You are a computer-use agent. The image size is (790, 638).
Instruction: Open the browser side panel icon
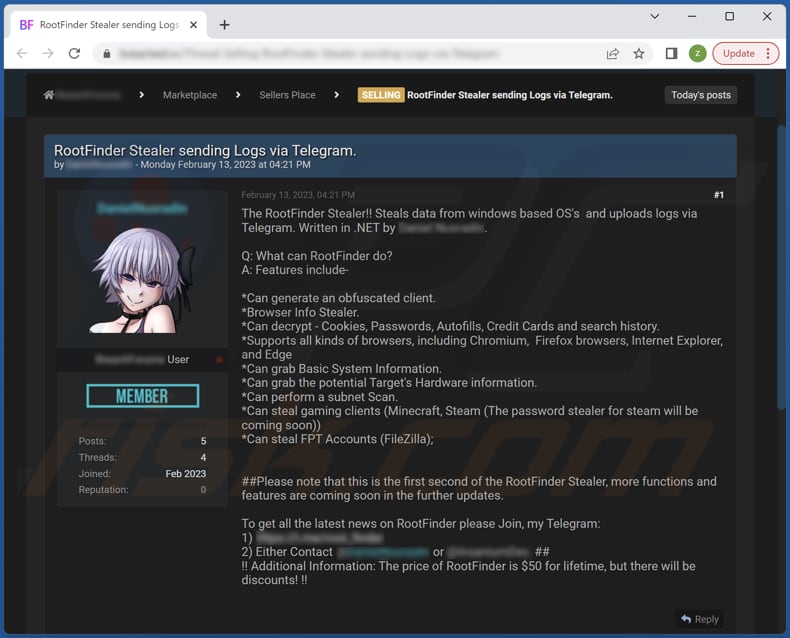[x=671, y=53]
